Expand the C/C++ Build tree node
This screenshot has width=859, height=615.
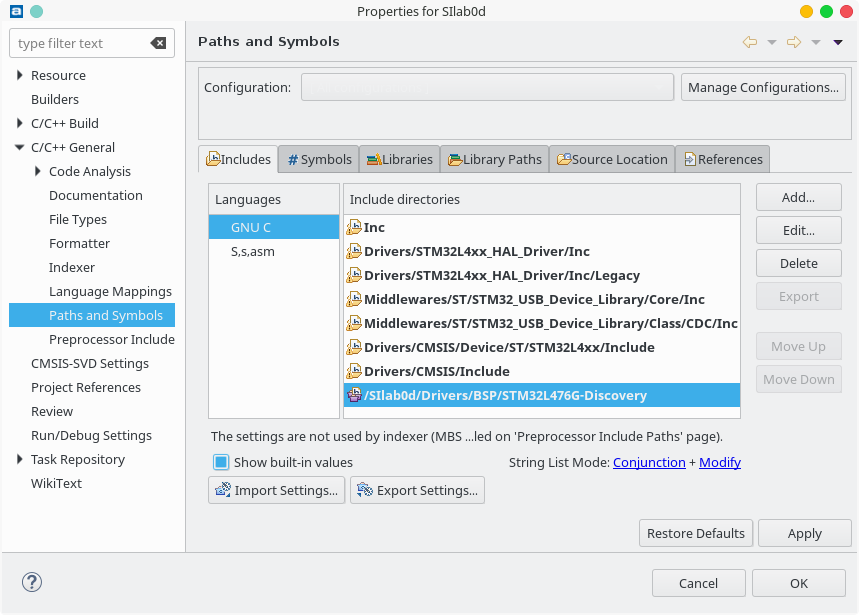(19, 124)
